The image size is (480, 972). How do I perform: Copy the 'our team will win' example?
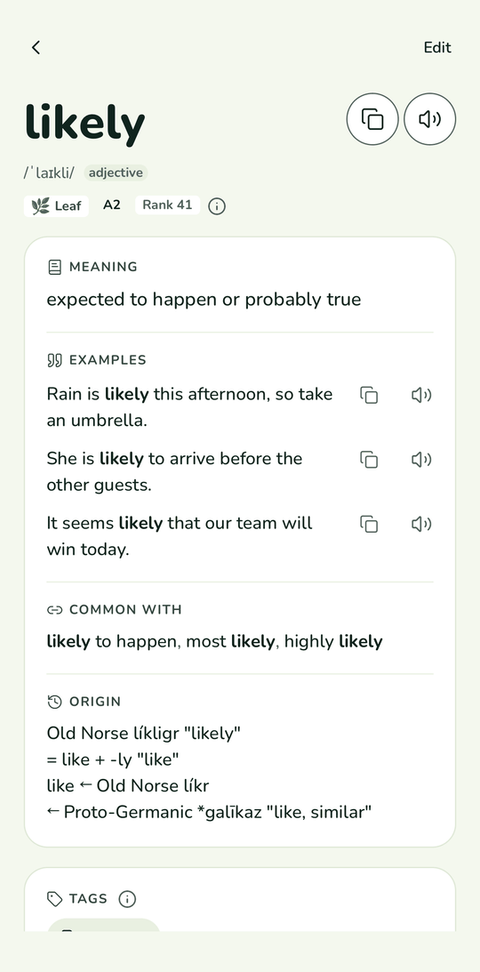point(369,524)
